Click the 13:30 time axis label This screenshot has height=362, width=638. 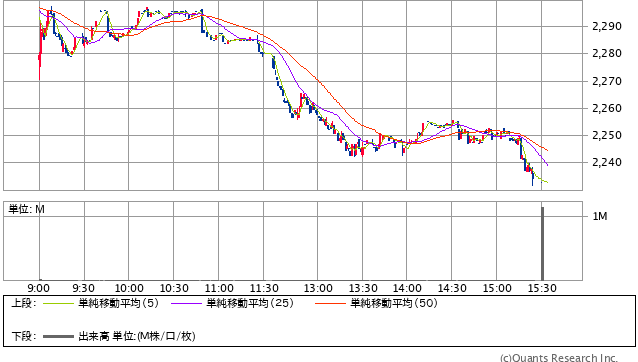363,288
